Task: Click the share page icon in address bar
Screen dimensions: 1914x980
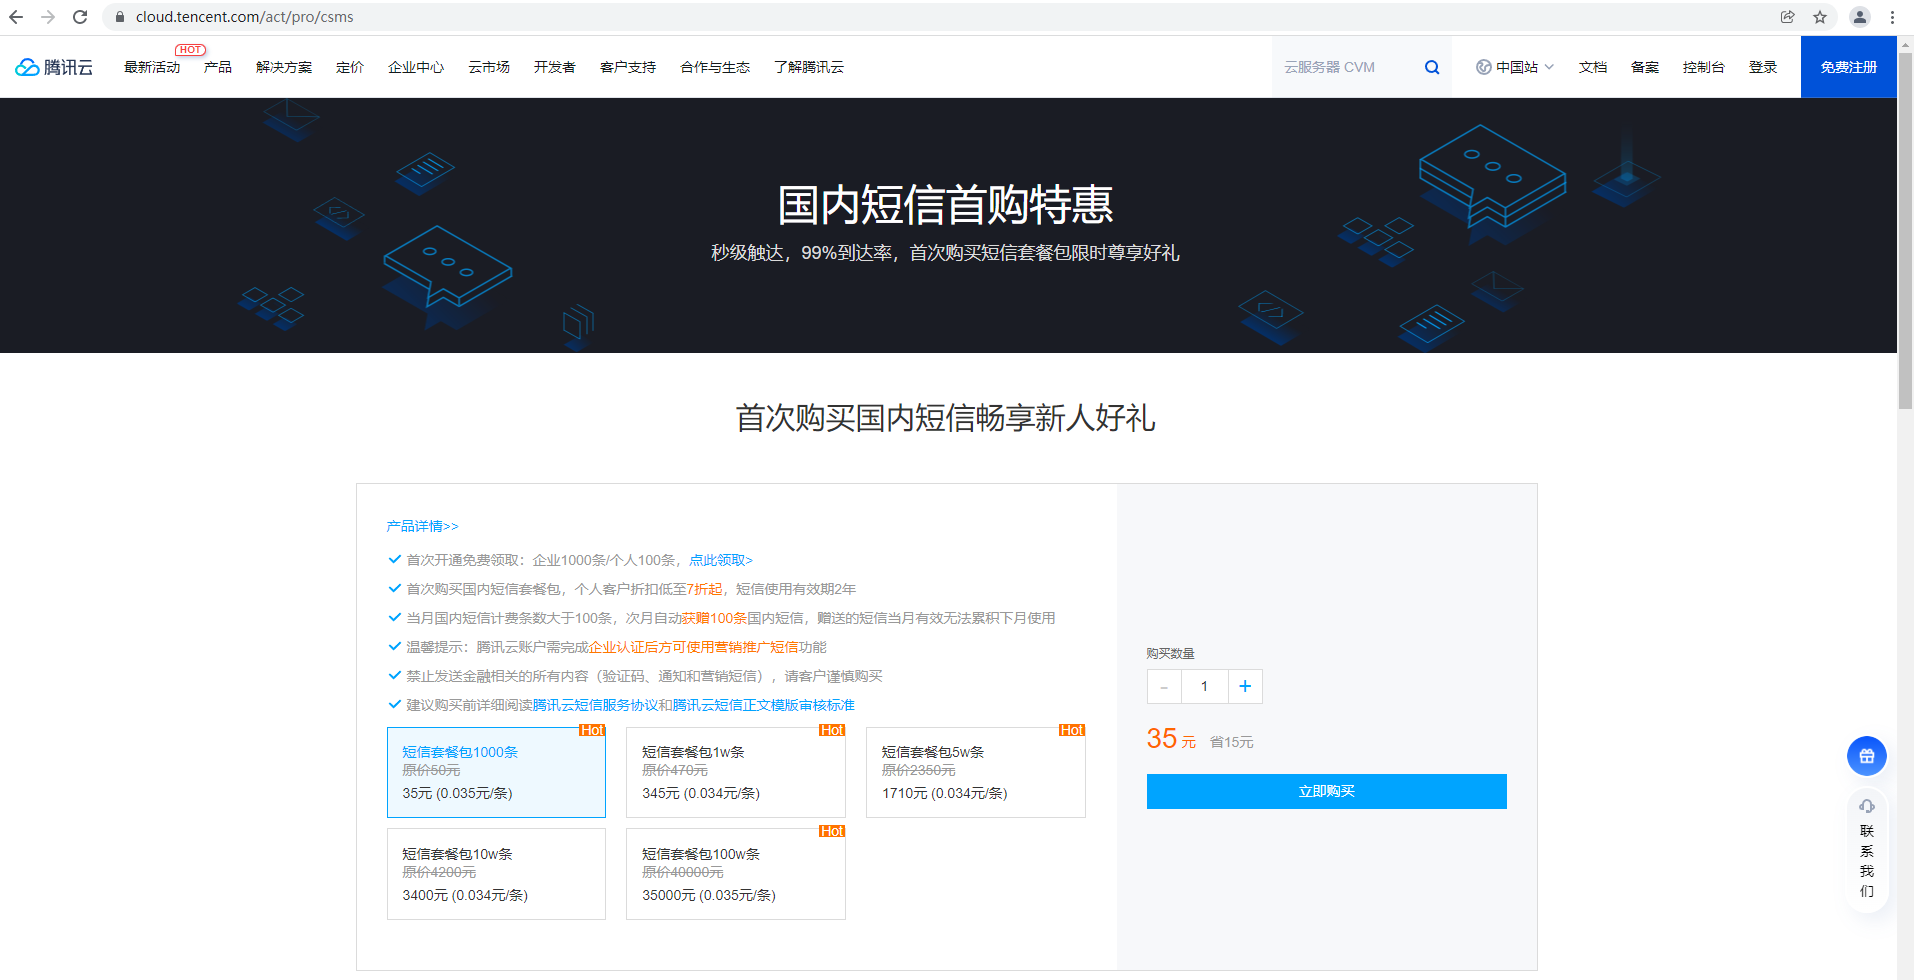Action: pyautogui.click(x=1788, y=17)
